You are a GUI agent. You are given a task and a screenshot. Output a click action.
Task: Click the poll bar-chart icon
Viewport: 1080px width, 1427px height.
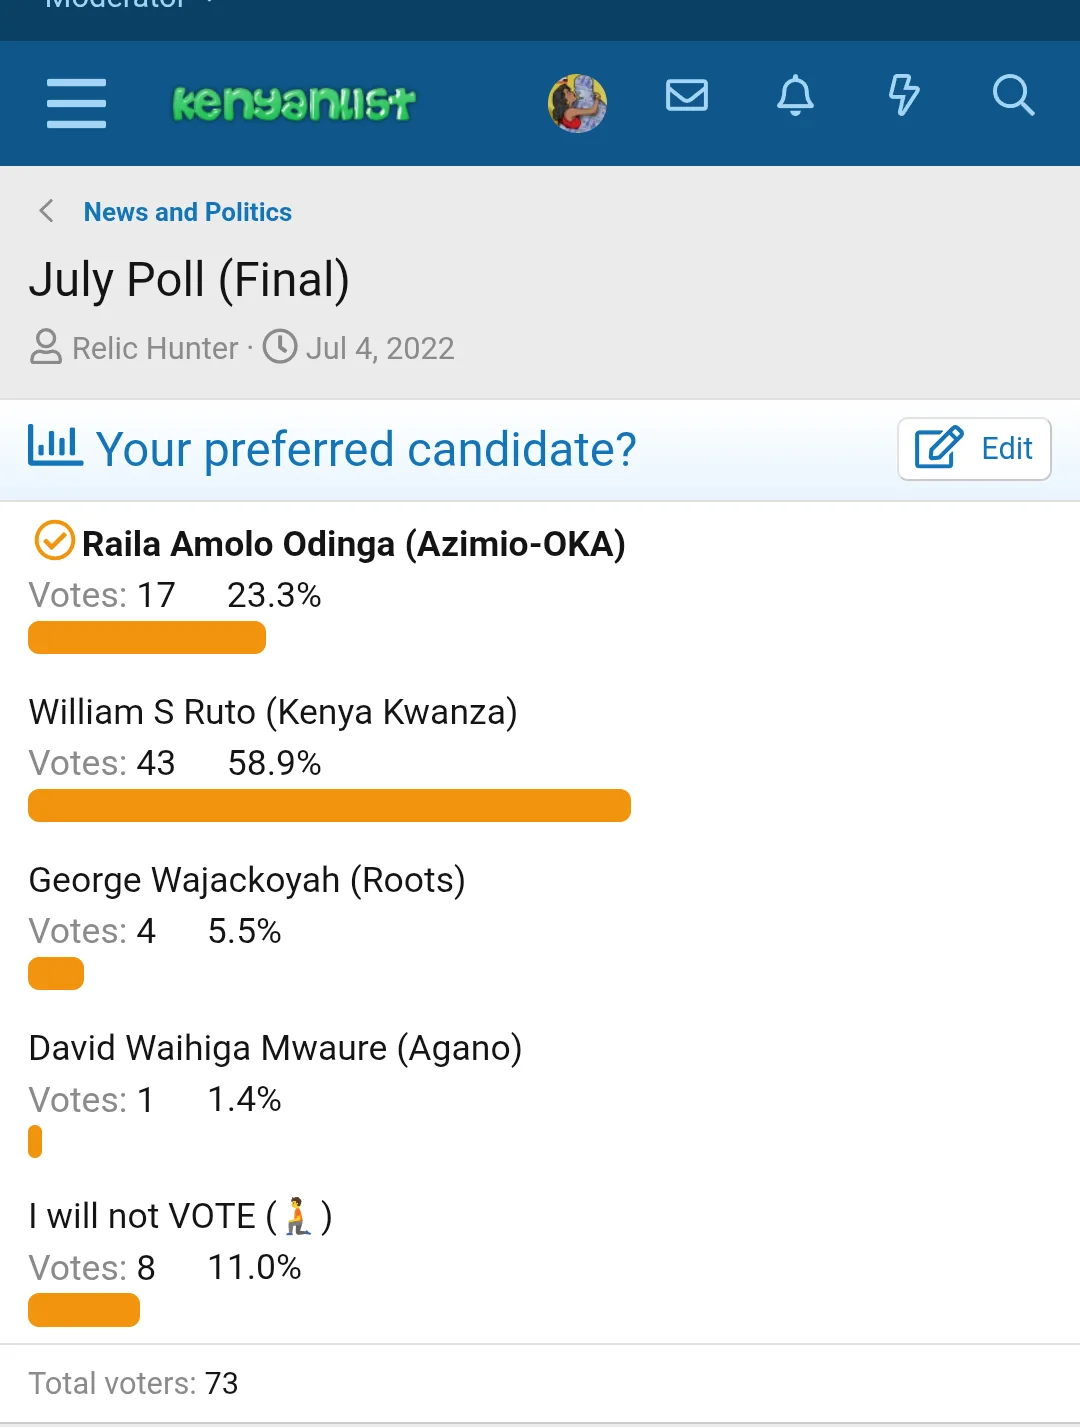pos(54,446)
